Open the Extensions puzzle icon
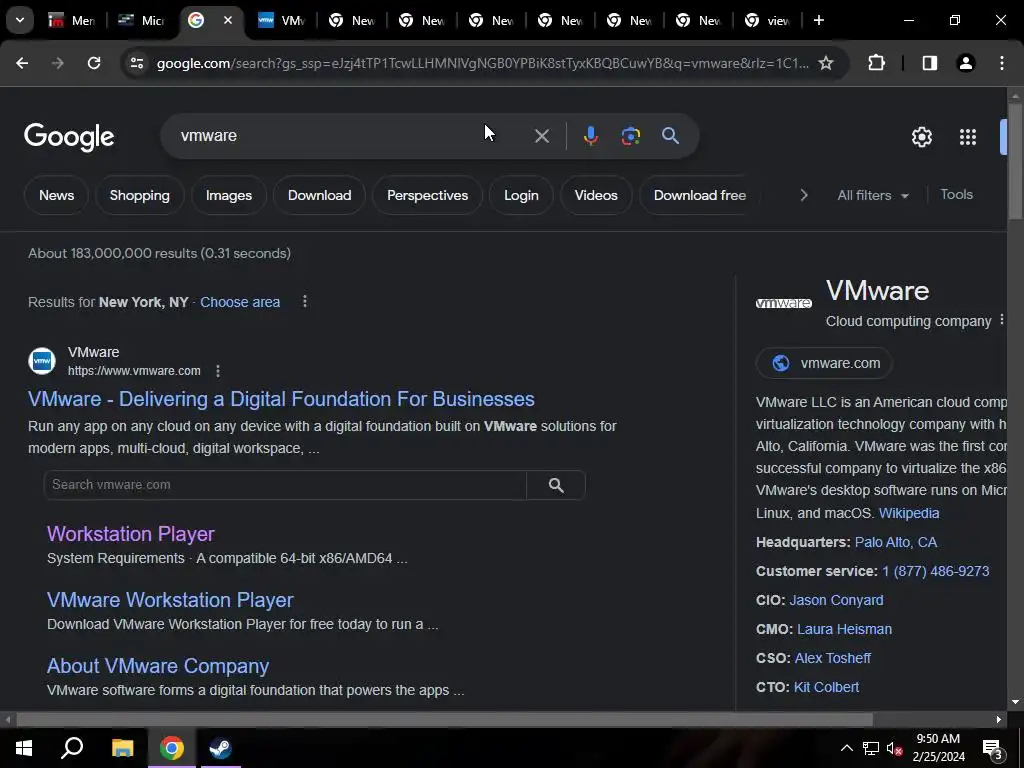The height and width of the screenshot is (768, 1024). click(x=876, y=63)
